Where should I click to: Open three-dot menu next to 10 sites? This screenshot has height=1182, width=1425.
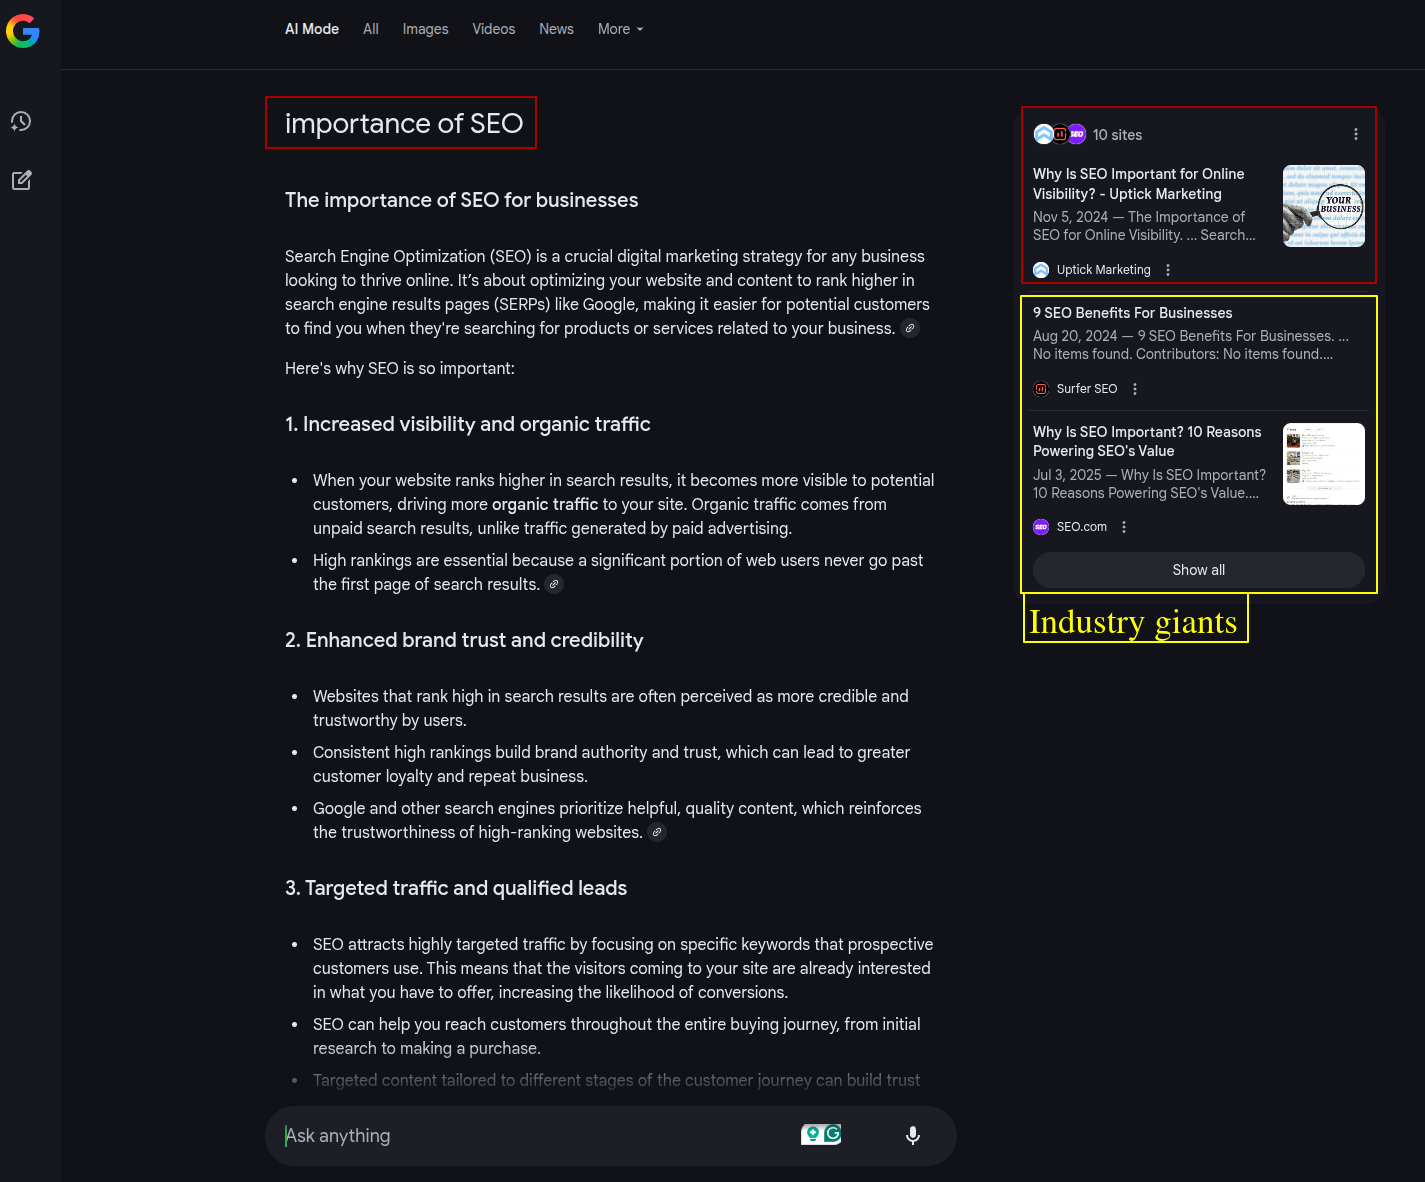click(x=1355, y=134)
